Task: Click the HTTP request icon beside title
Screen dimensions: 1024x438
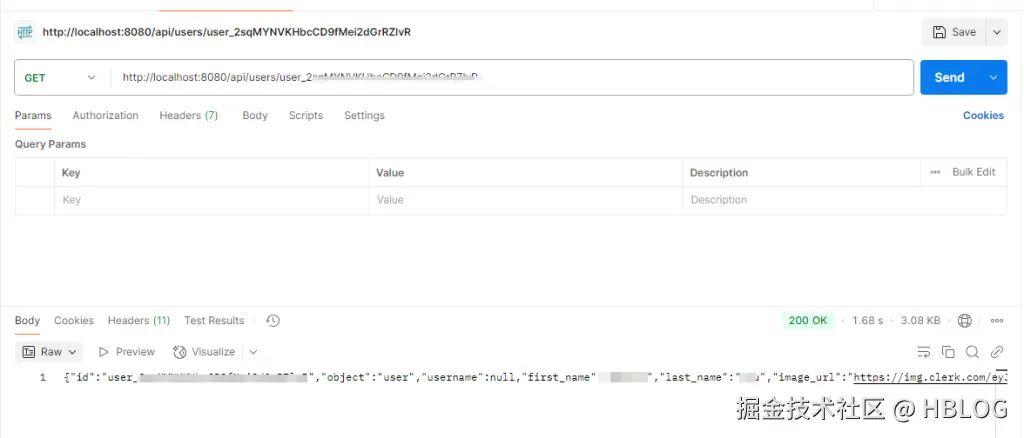Action: point(25,32)
